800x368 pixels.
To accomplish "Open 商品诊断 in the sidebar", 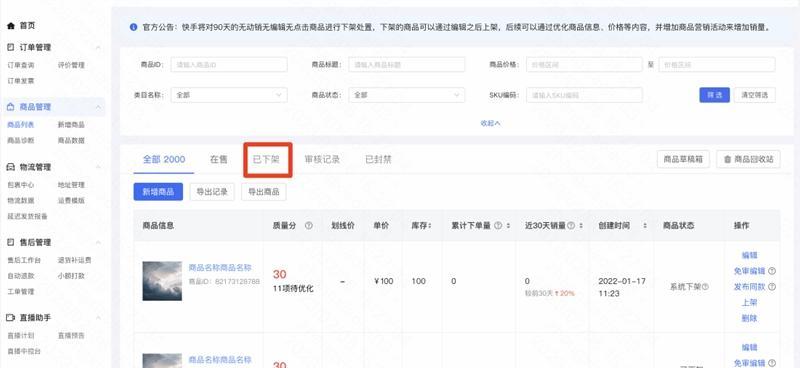I will pos(20,140).
